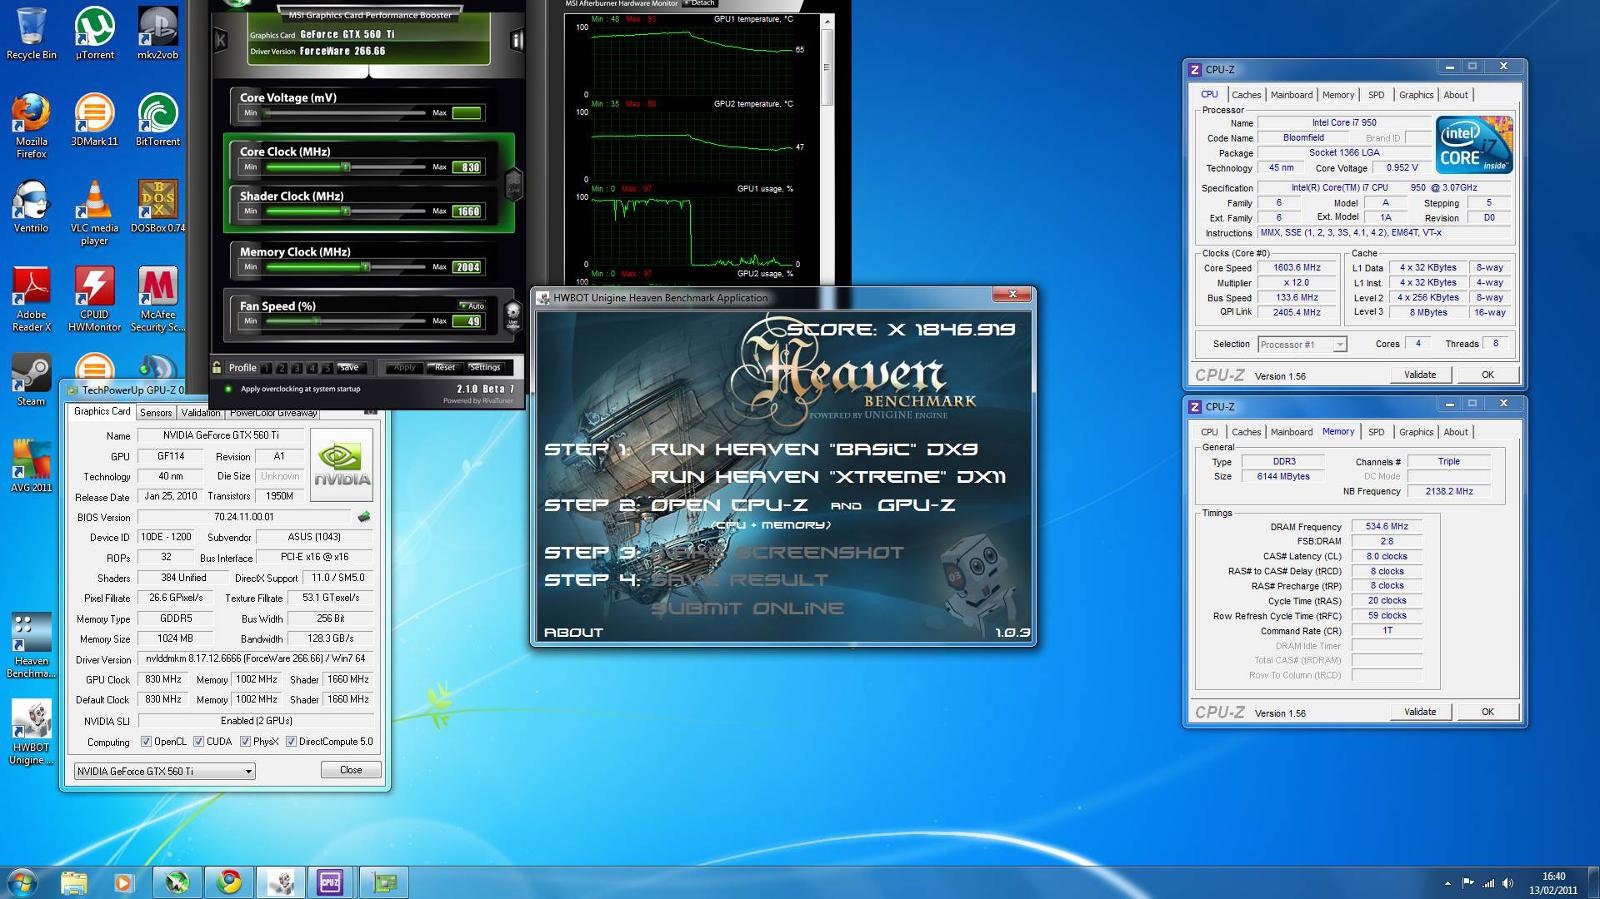The height and width of the screenshot is (899, 1600).
Task: Open SPD tab in the lower CPU-Z window
Action: (x=1376, y=432)
